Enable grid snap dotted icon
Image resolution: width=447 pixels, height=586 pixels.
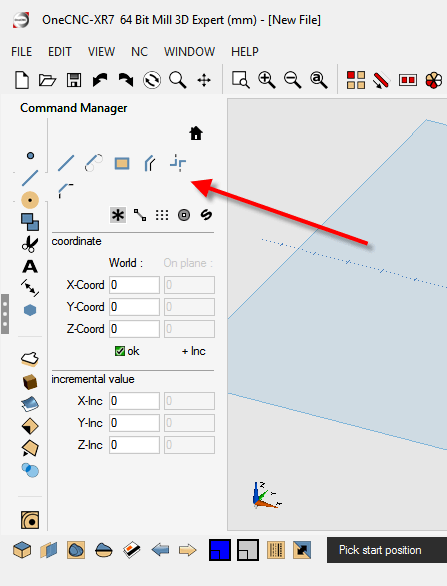(x=162, y=215)
